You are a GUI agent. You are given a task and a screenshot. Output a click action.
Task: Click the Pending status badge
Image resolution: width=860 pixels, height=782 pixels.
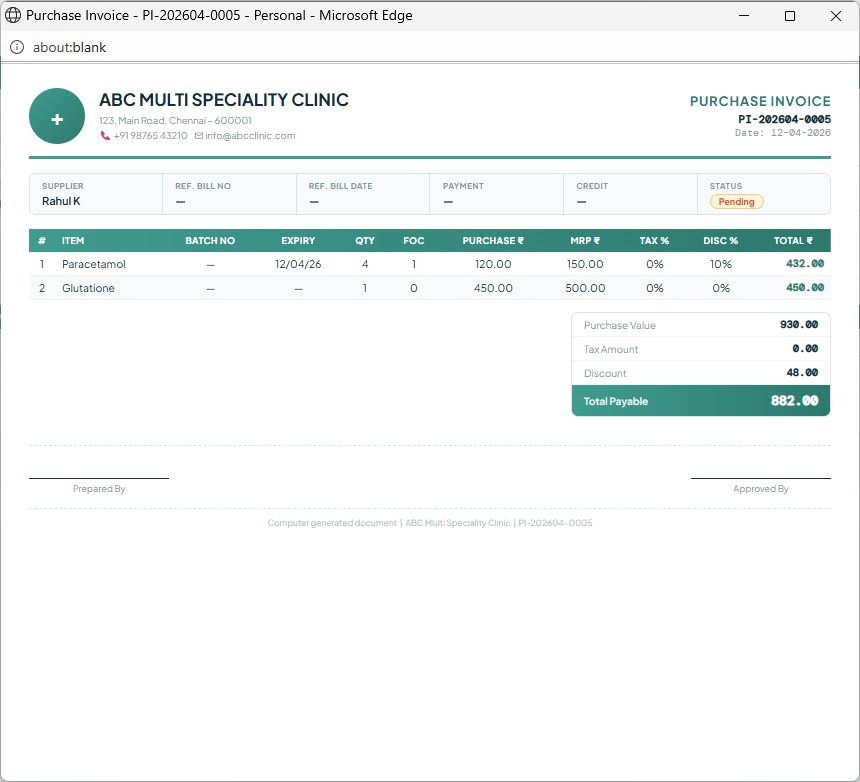click(x=736, y=201)
